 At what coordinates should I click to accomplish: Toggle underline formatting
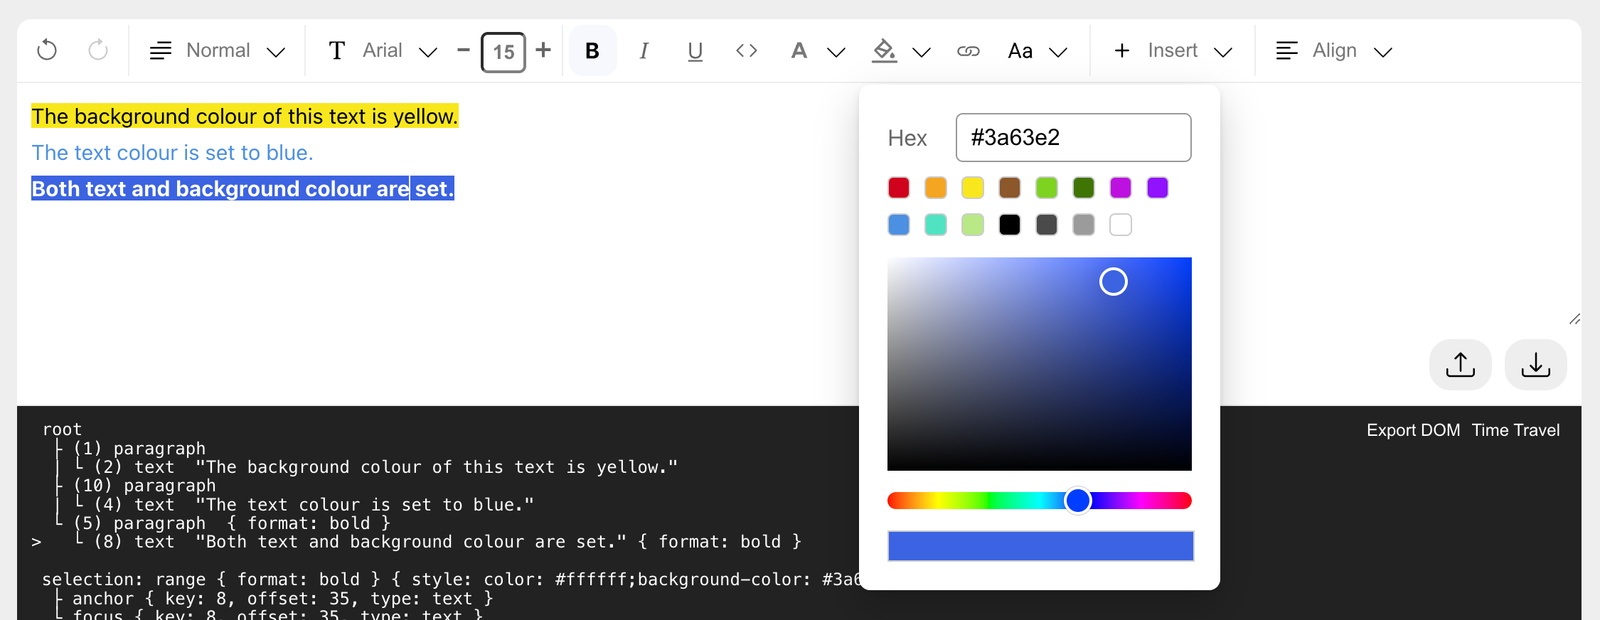point(695,51)
